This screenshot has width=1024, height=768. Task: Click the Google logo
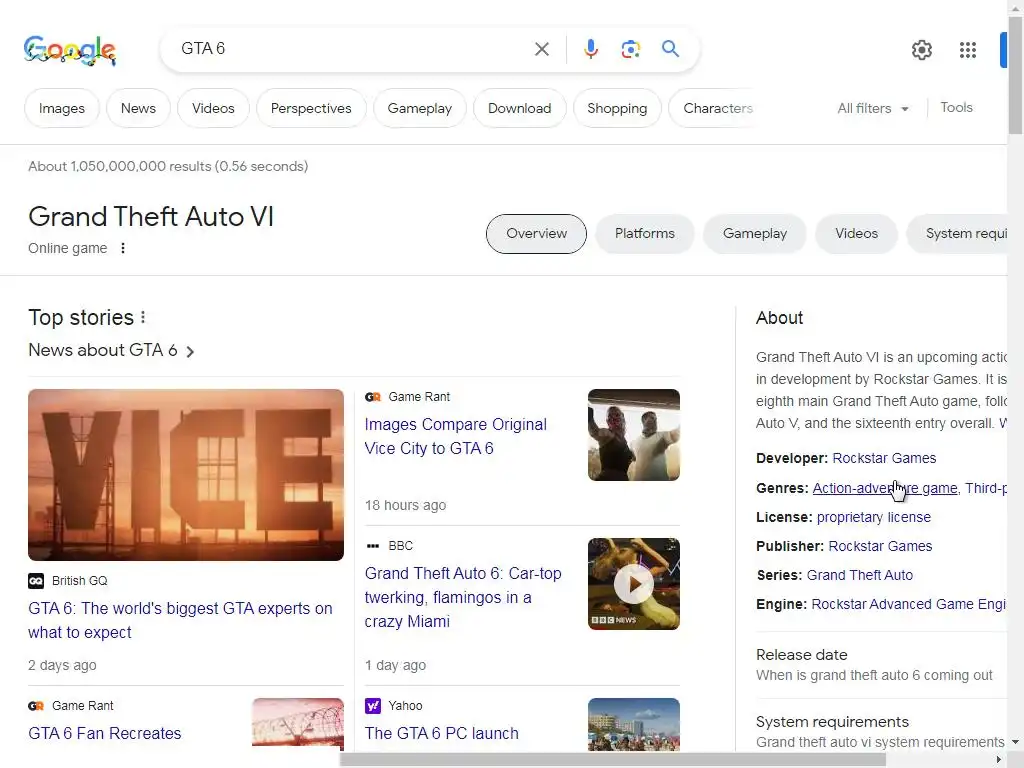70,50
